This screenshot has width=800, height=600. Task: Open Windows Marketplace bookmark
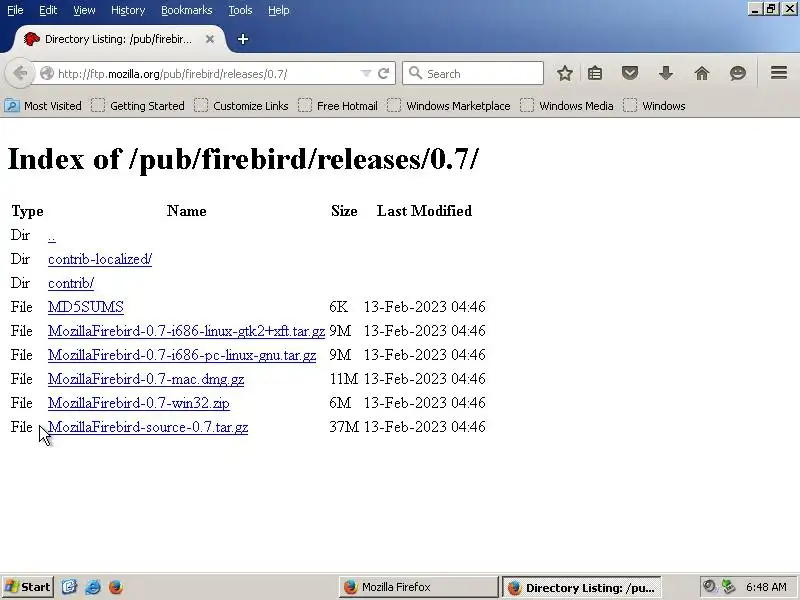(449, 106)
